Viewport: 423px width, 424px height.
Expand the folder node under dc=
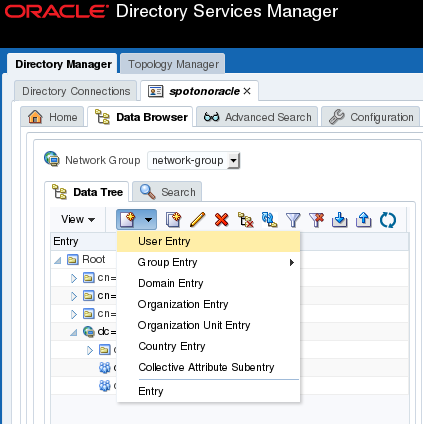click(x=90, y=350)
